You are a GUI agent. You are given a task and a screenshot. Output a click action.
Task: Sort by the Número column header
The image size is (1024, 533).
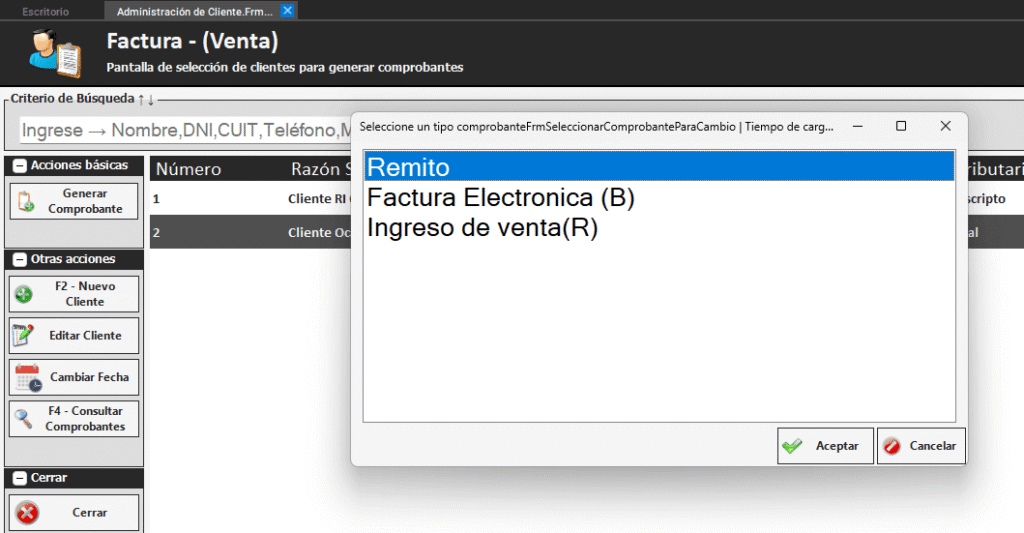[189, 169]
